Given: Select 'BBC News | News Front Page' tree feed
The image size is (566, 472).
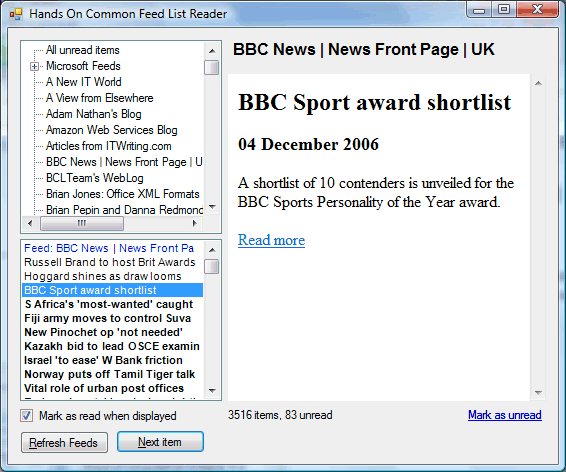Looking at the screenshot, I should (x=124, y=162).
